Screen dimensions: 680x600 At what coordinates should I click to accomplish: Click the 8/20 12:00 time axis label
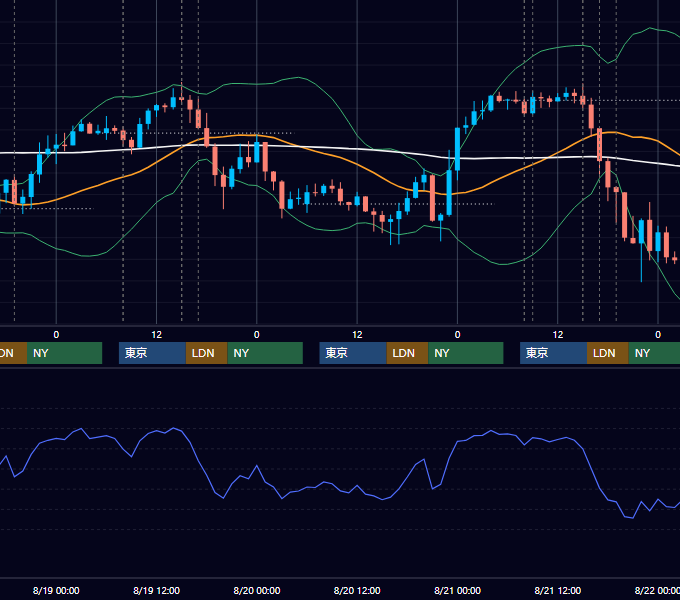[x=357, y=590]
